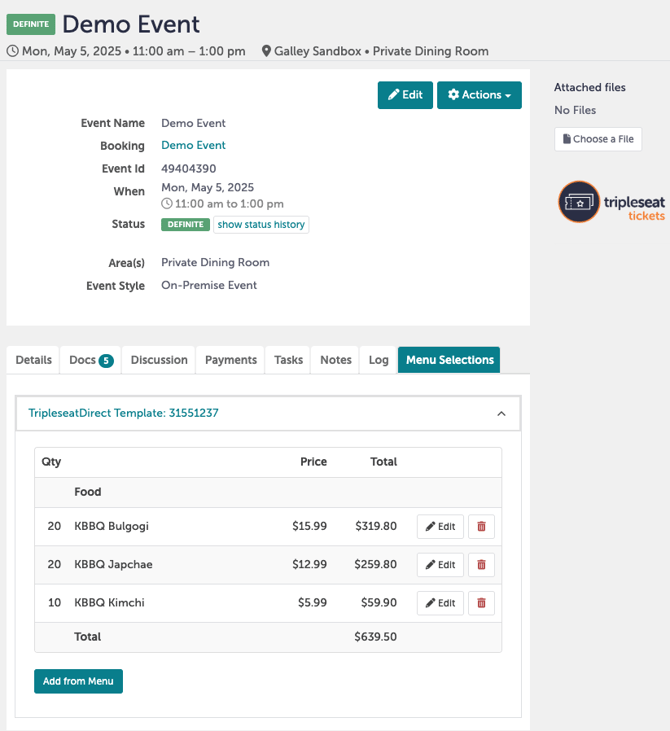Collapse the TripleseatDirect Template section chevron
This screenshot has height=731, width=670.
click(501, 413)
